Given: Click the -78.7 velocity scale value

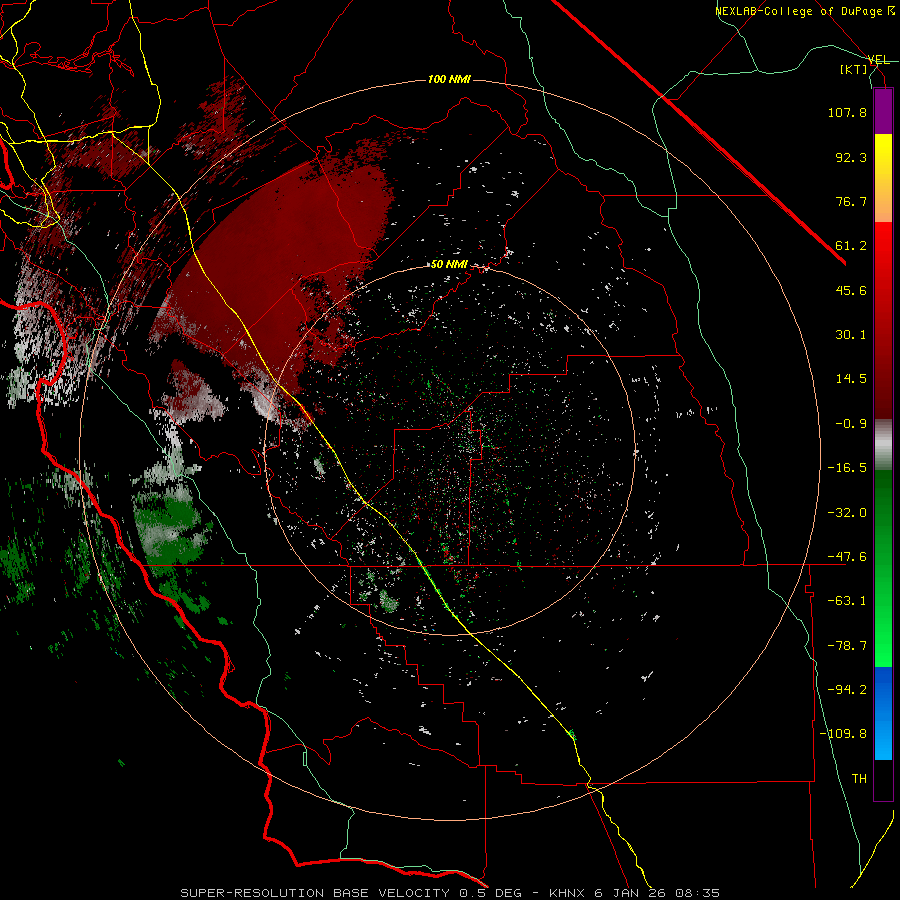Looking at the screenshot, I should (x=847, y=646).
